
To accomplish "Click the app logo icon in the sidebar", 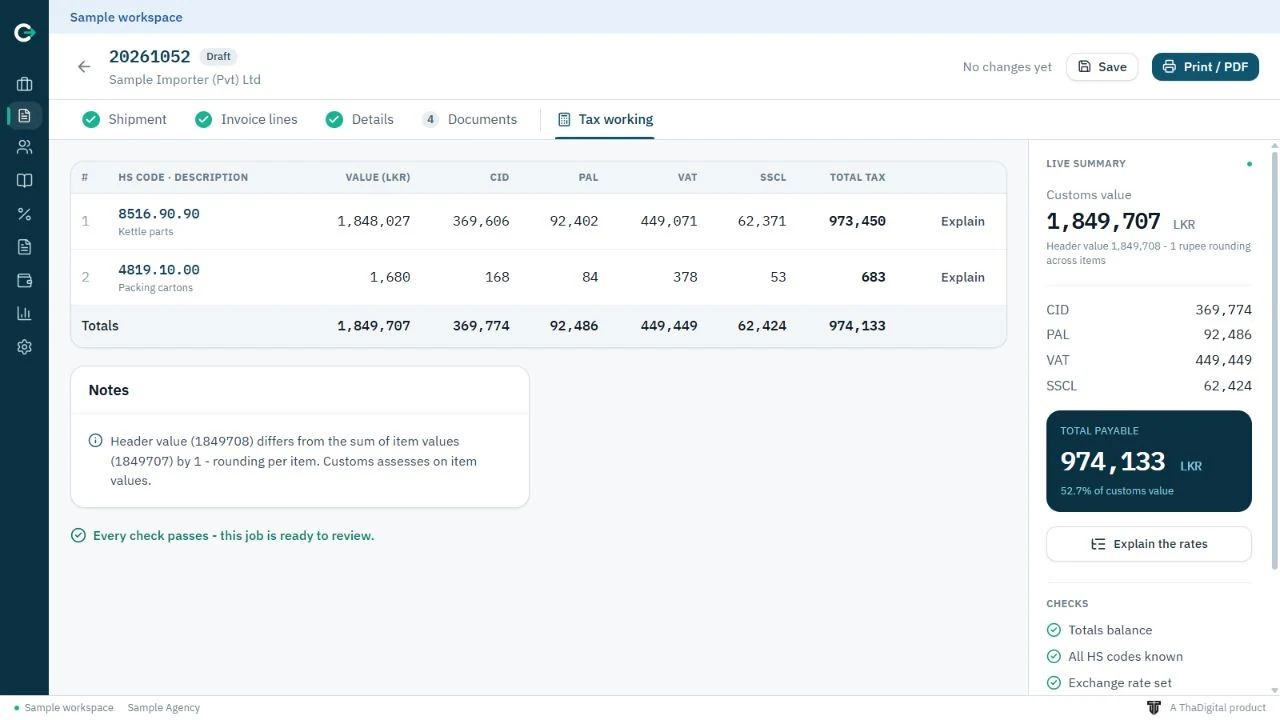I will coord(24,33).
